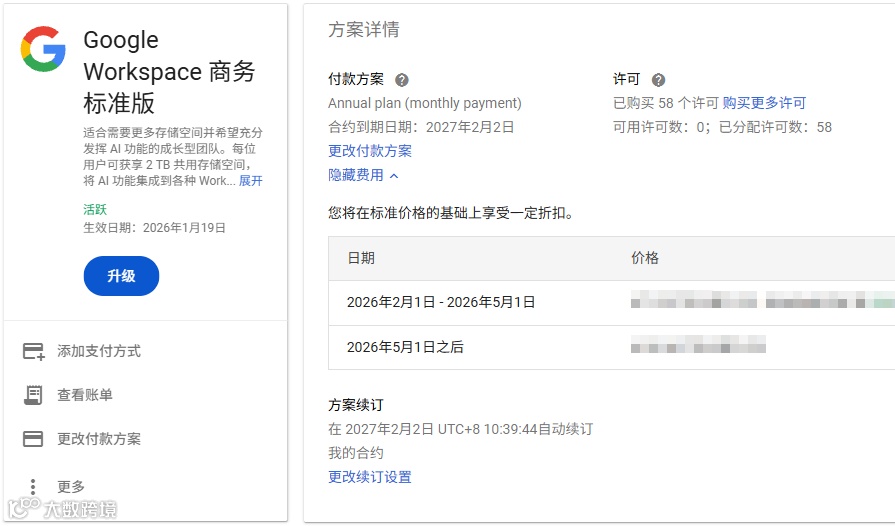
Task: Click 更改续订设置 link
Action: [x=370, y=477]
